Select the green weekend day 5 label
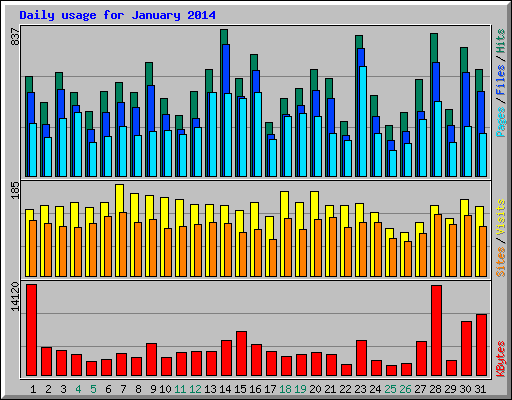512x400 pixels. 93,389
